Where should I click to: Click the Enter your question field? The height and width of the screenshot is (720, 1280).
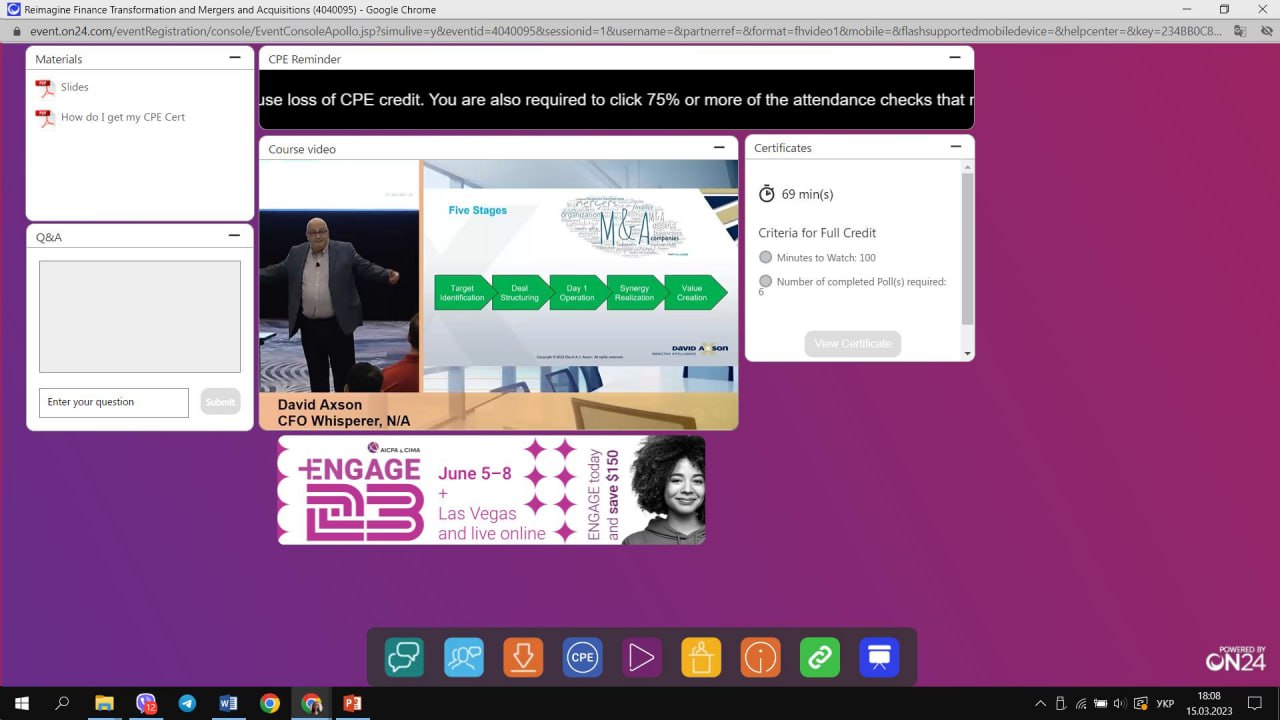[114, 402]
